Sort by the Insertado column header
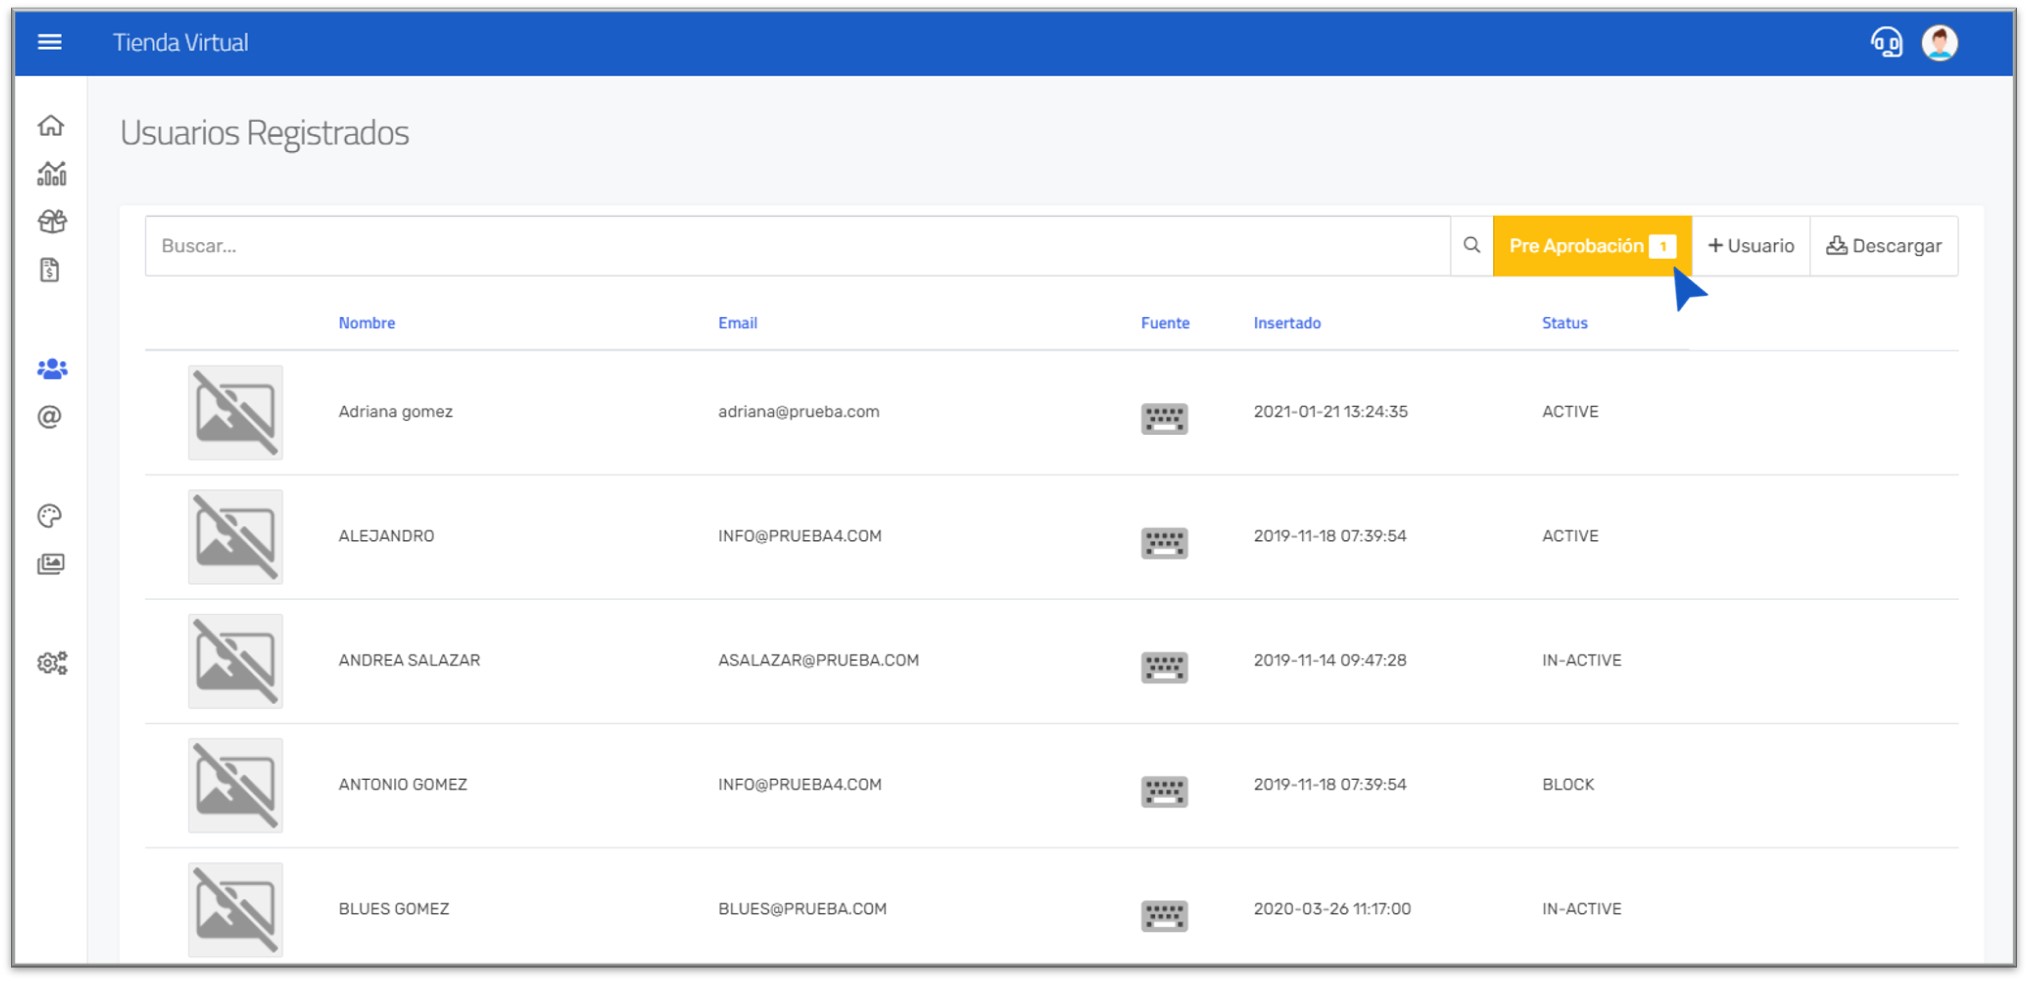Screen dimensions: 2028x981 1287,323
